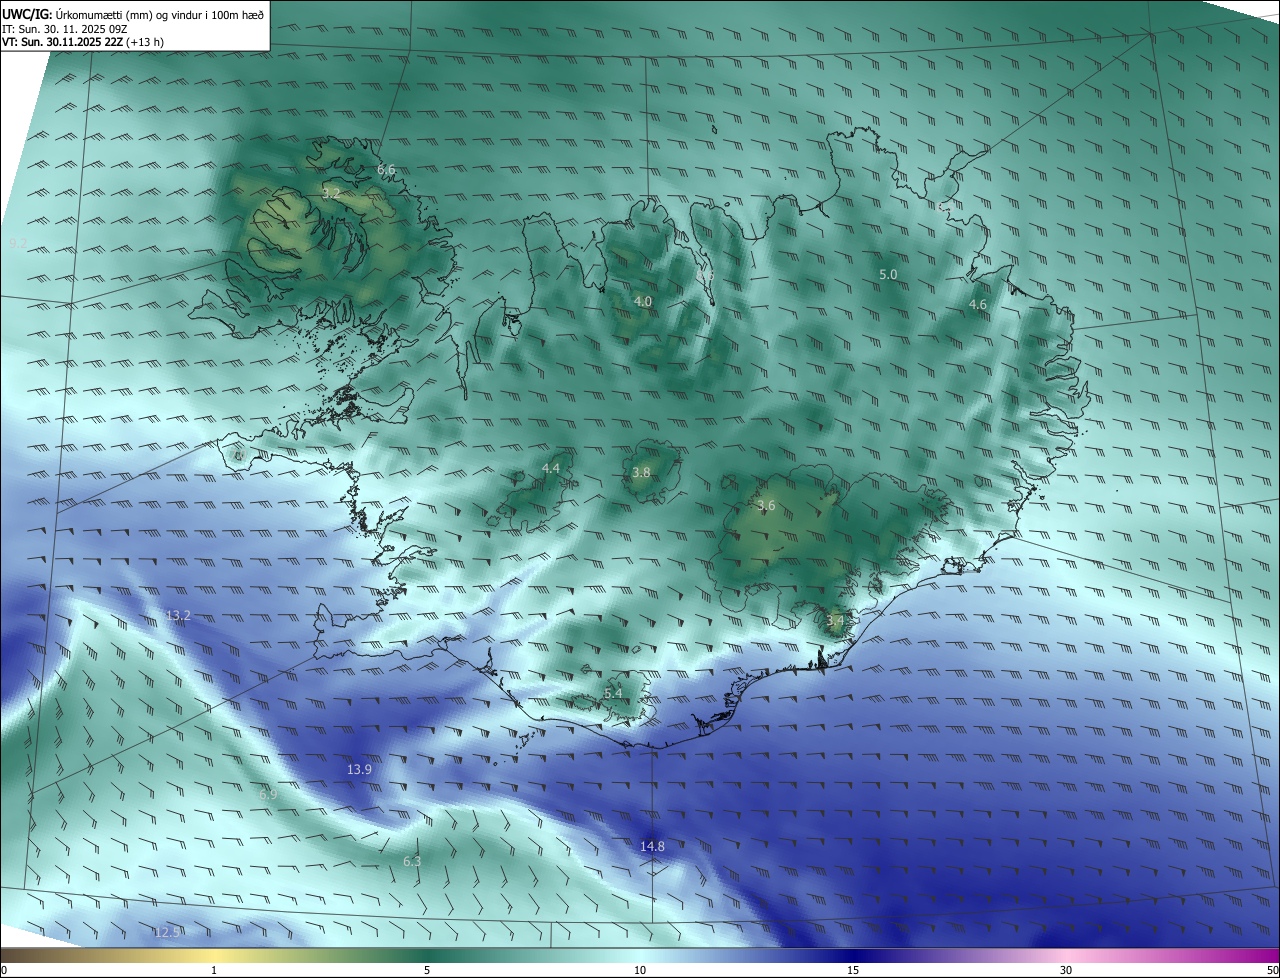Click the 14.8 maximum value label on the map
The height and width of the screenshot is (978, 1280).
tap(652, 846)
